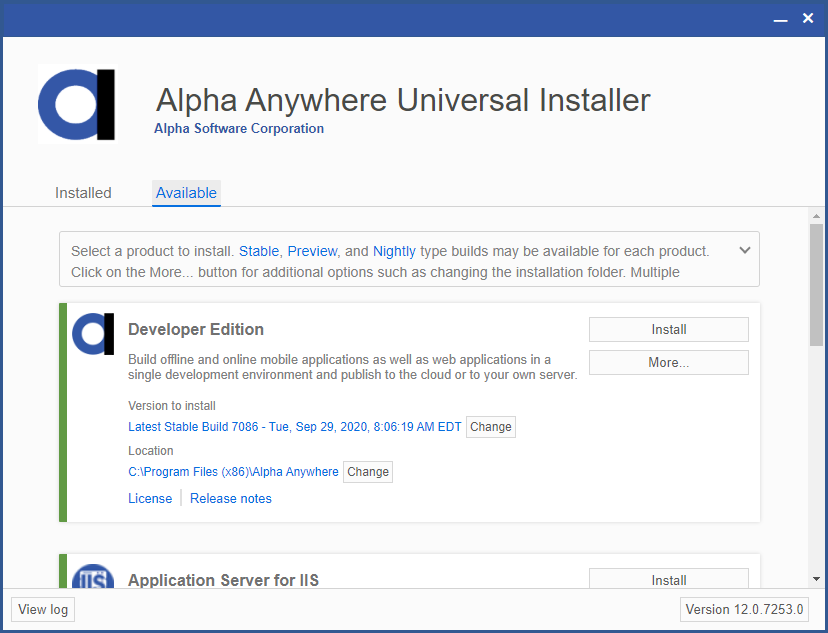This screenshot has width=828, height=633.
Task: Click Latest Stable Build 7086 link
Action: pos(295,427)
